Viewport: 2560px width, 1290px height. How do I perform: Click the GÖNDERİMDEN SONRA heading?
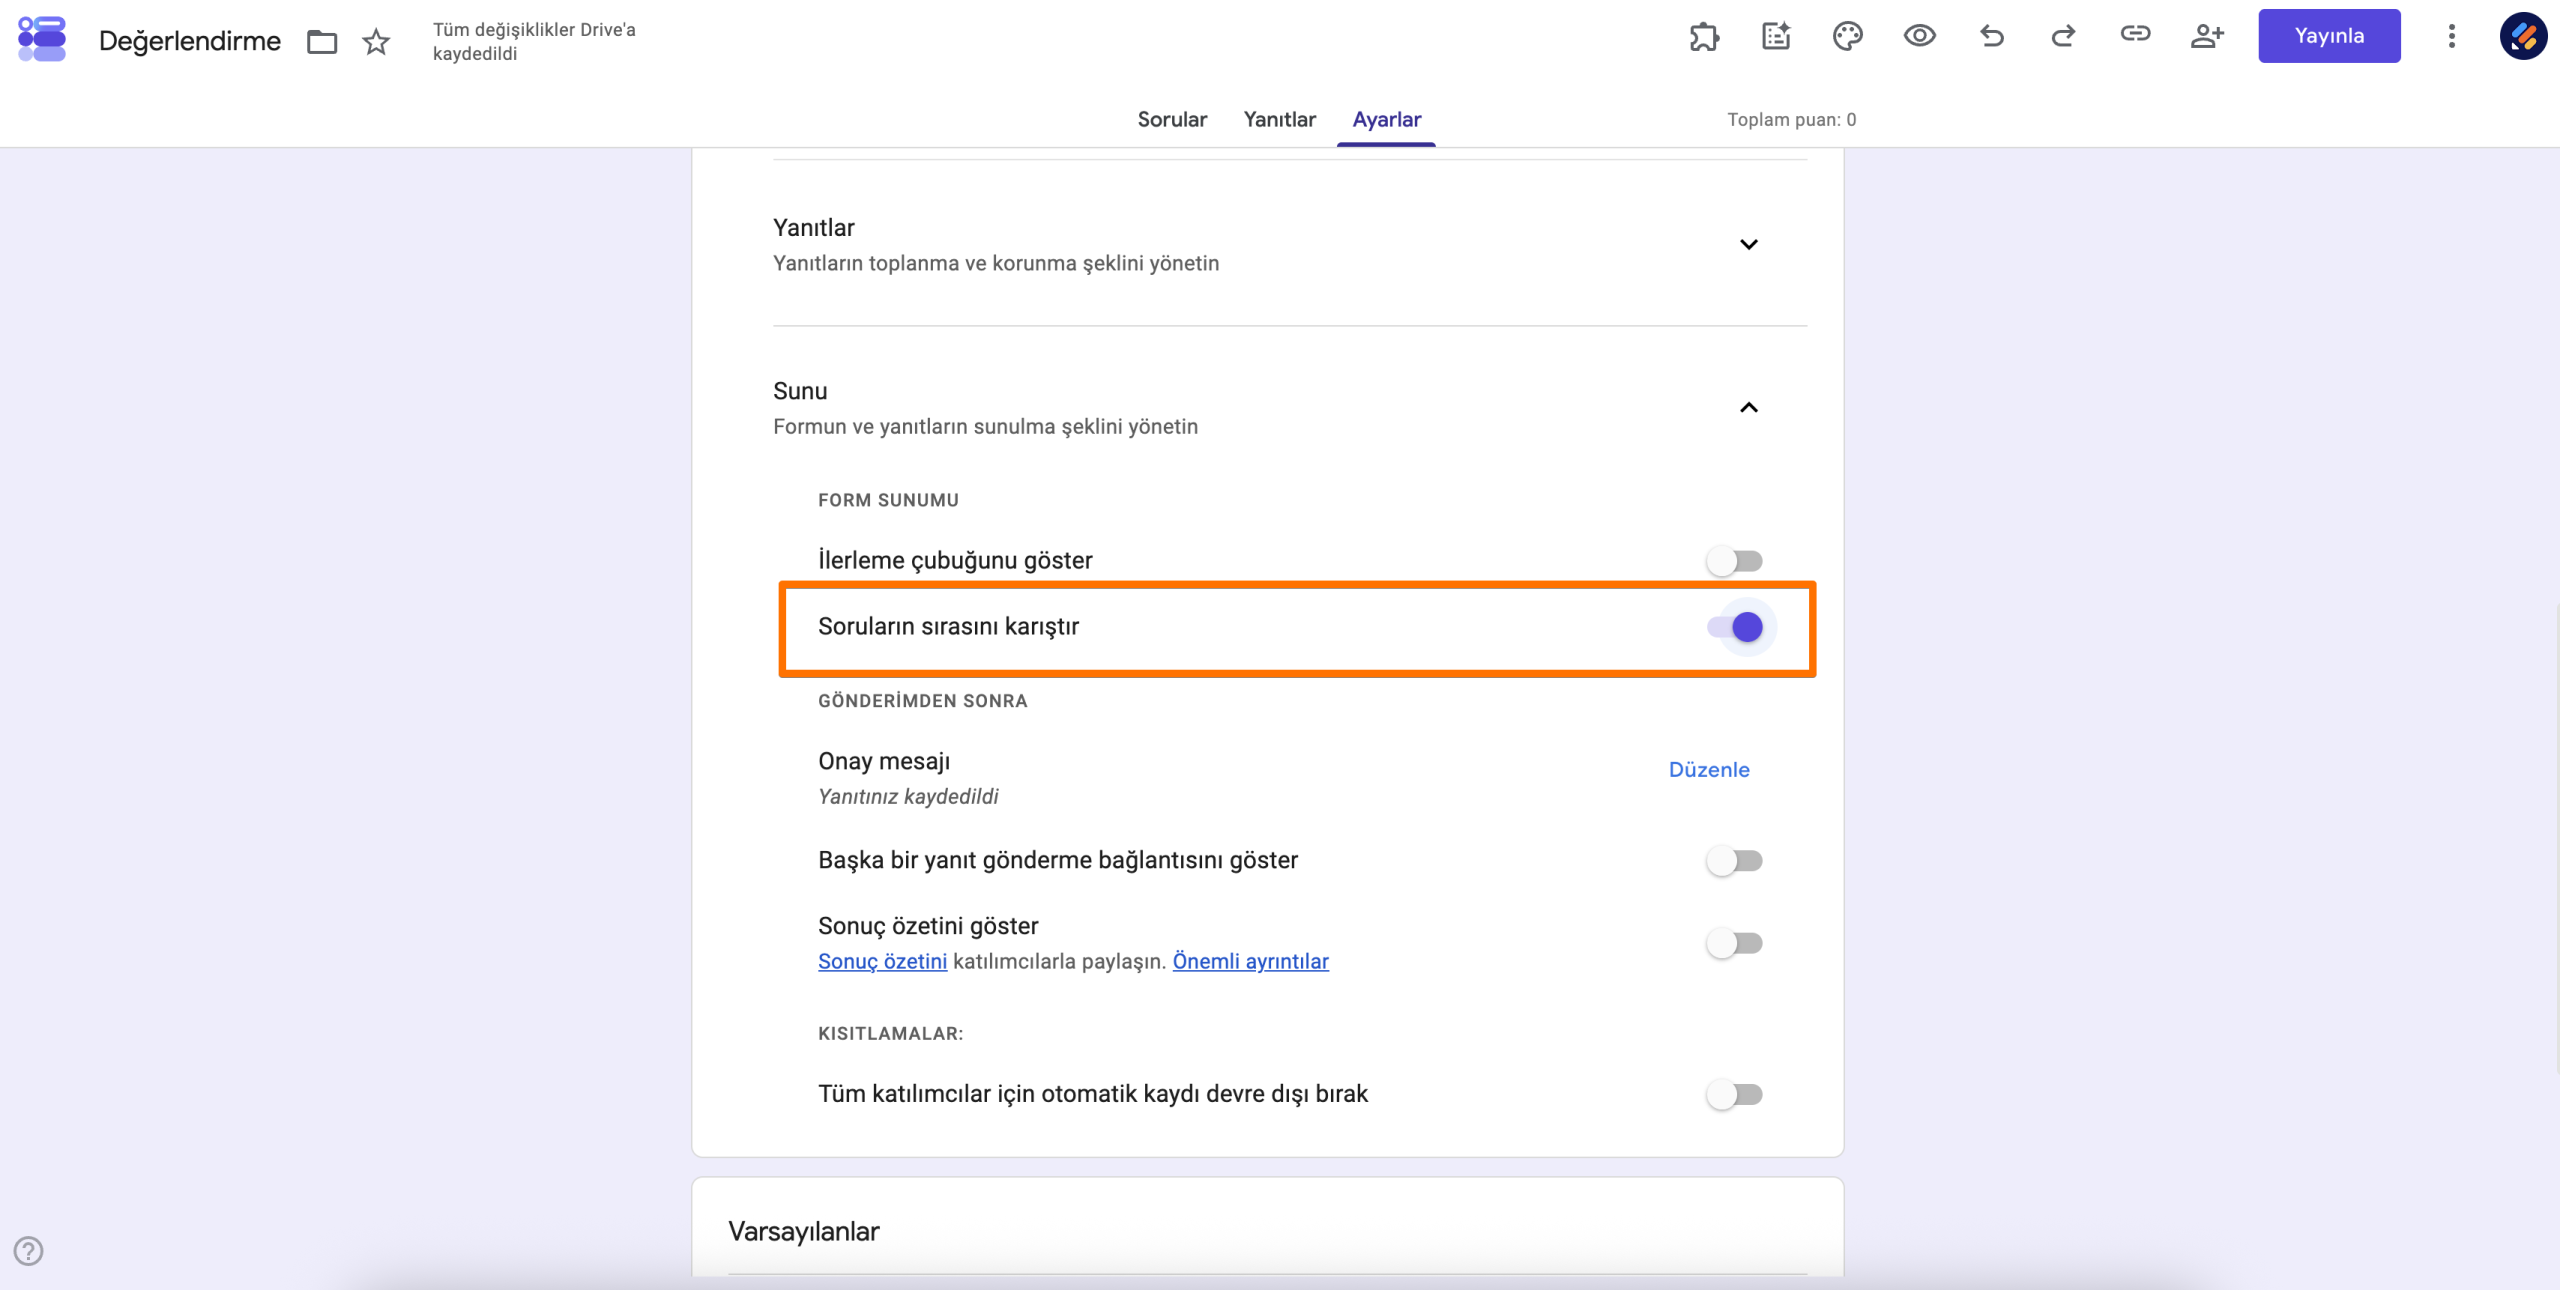(x=922, y=701)
